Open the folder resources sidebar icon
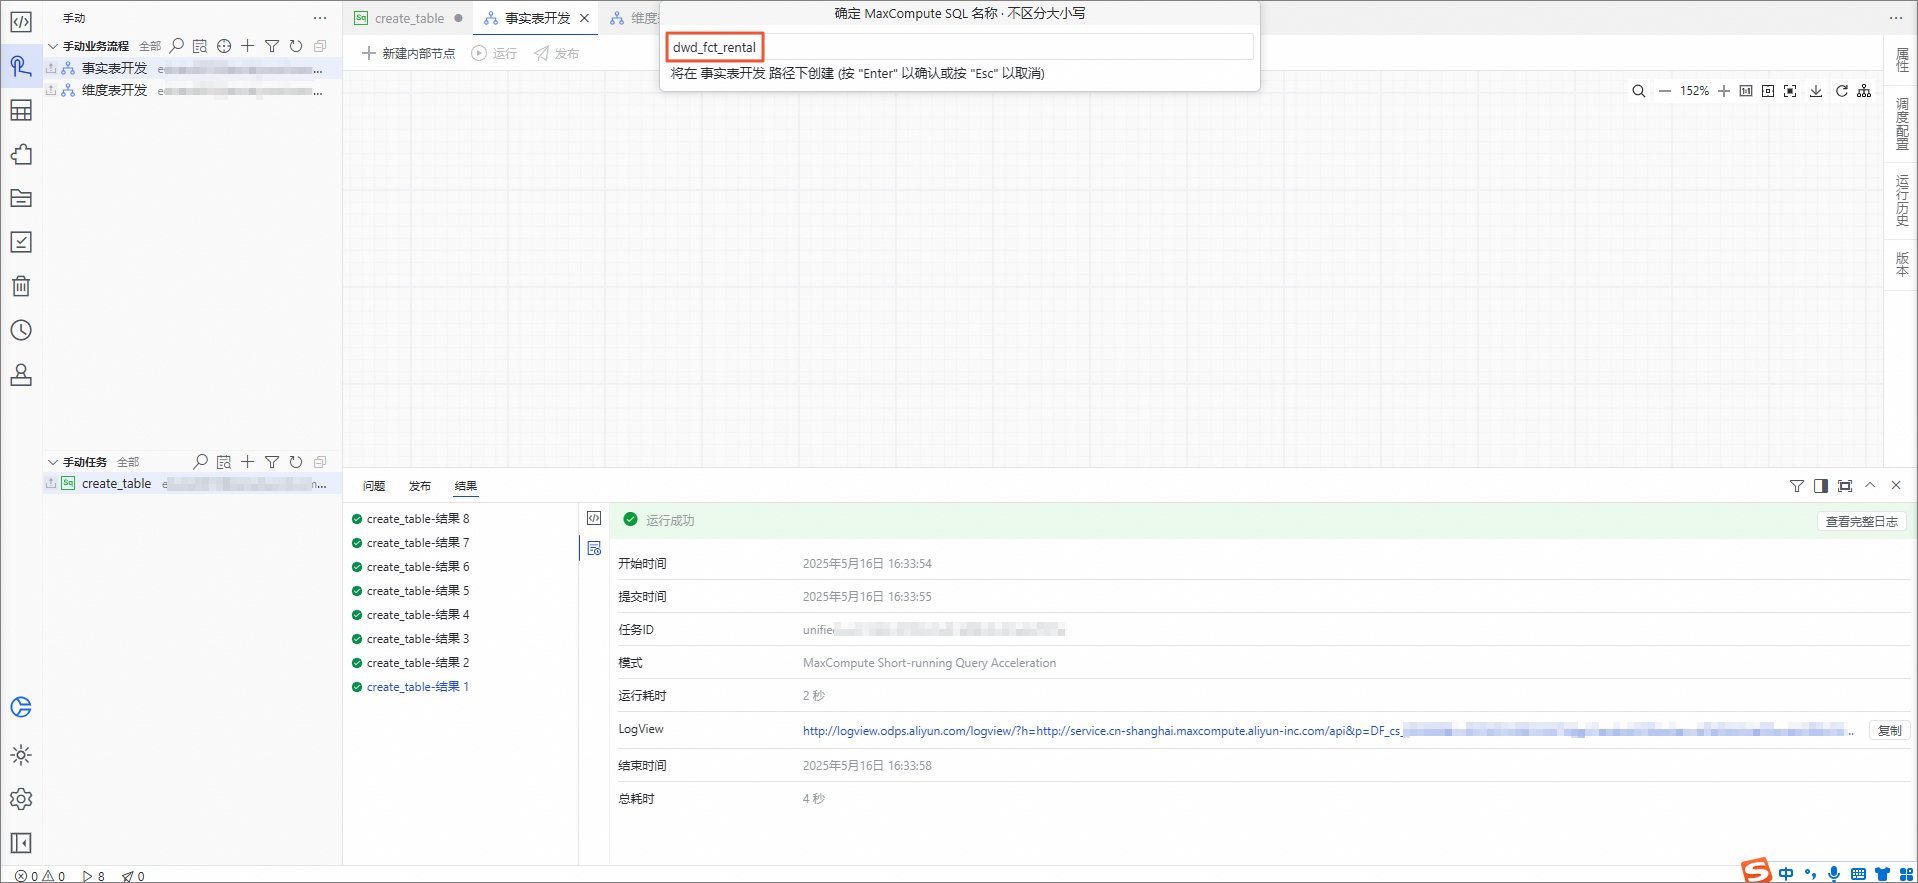 pos(21,198)
